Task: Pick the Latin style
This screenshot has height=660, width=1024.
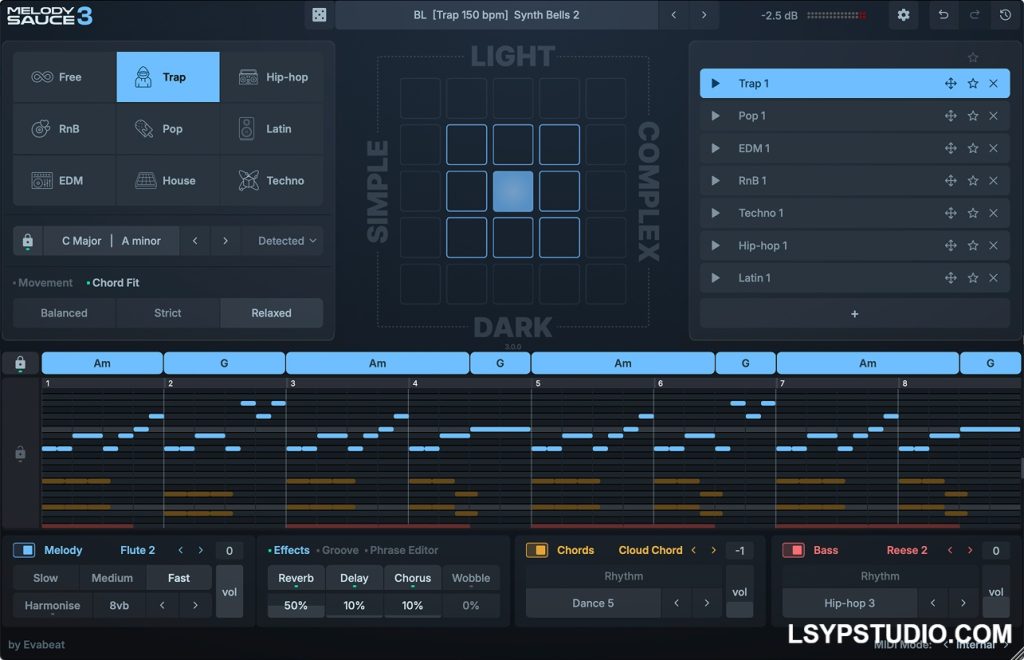Action: point(272,129)
